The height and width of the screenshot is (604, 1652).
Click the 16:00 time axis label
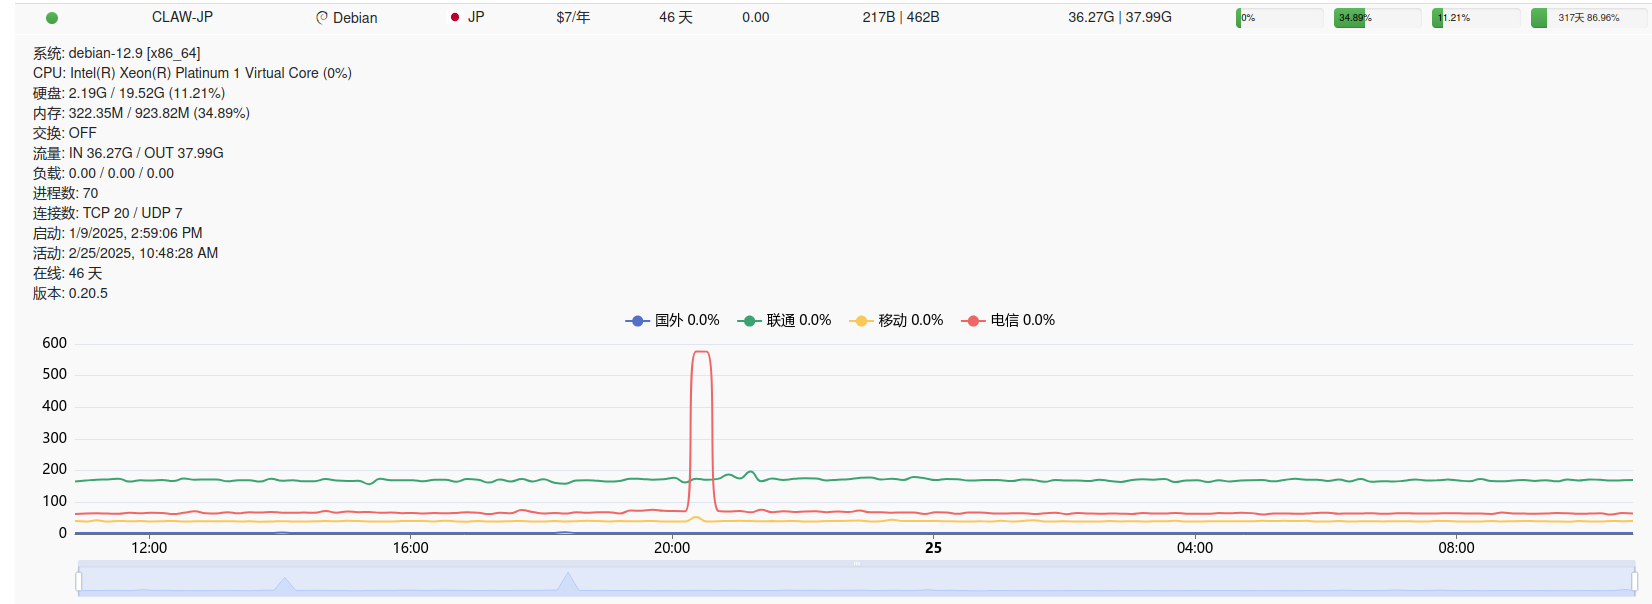[x=410, y=548]
